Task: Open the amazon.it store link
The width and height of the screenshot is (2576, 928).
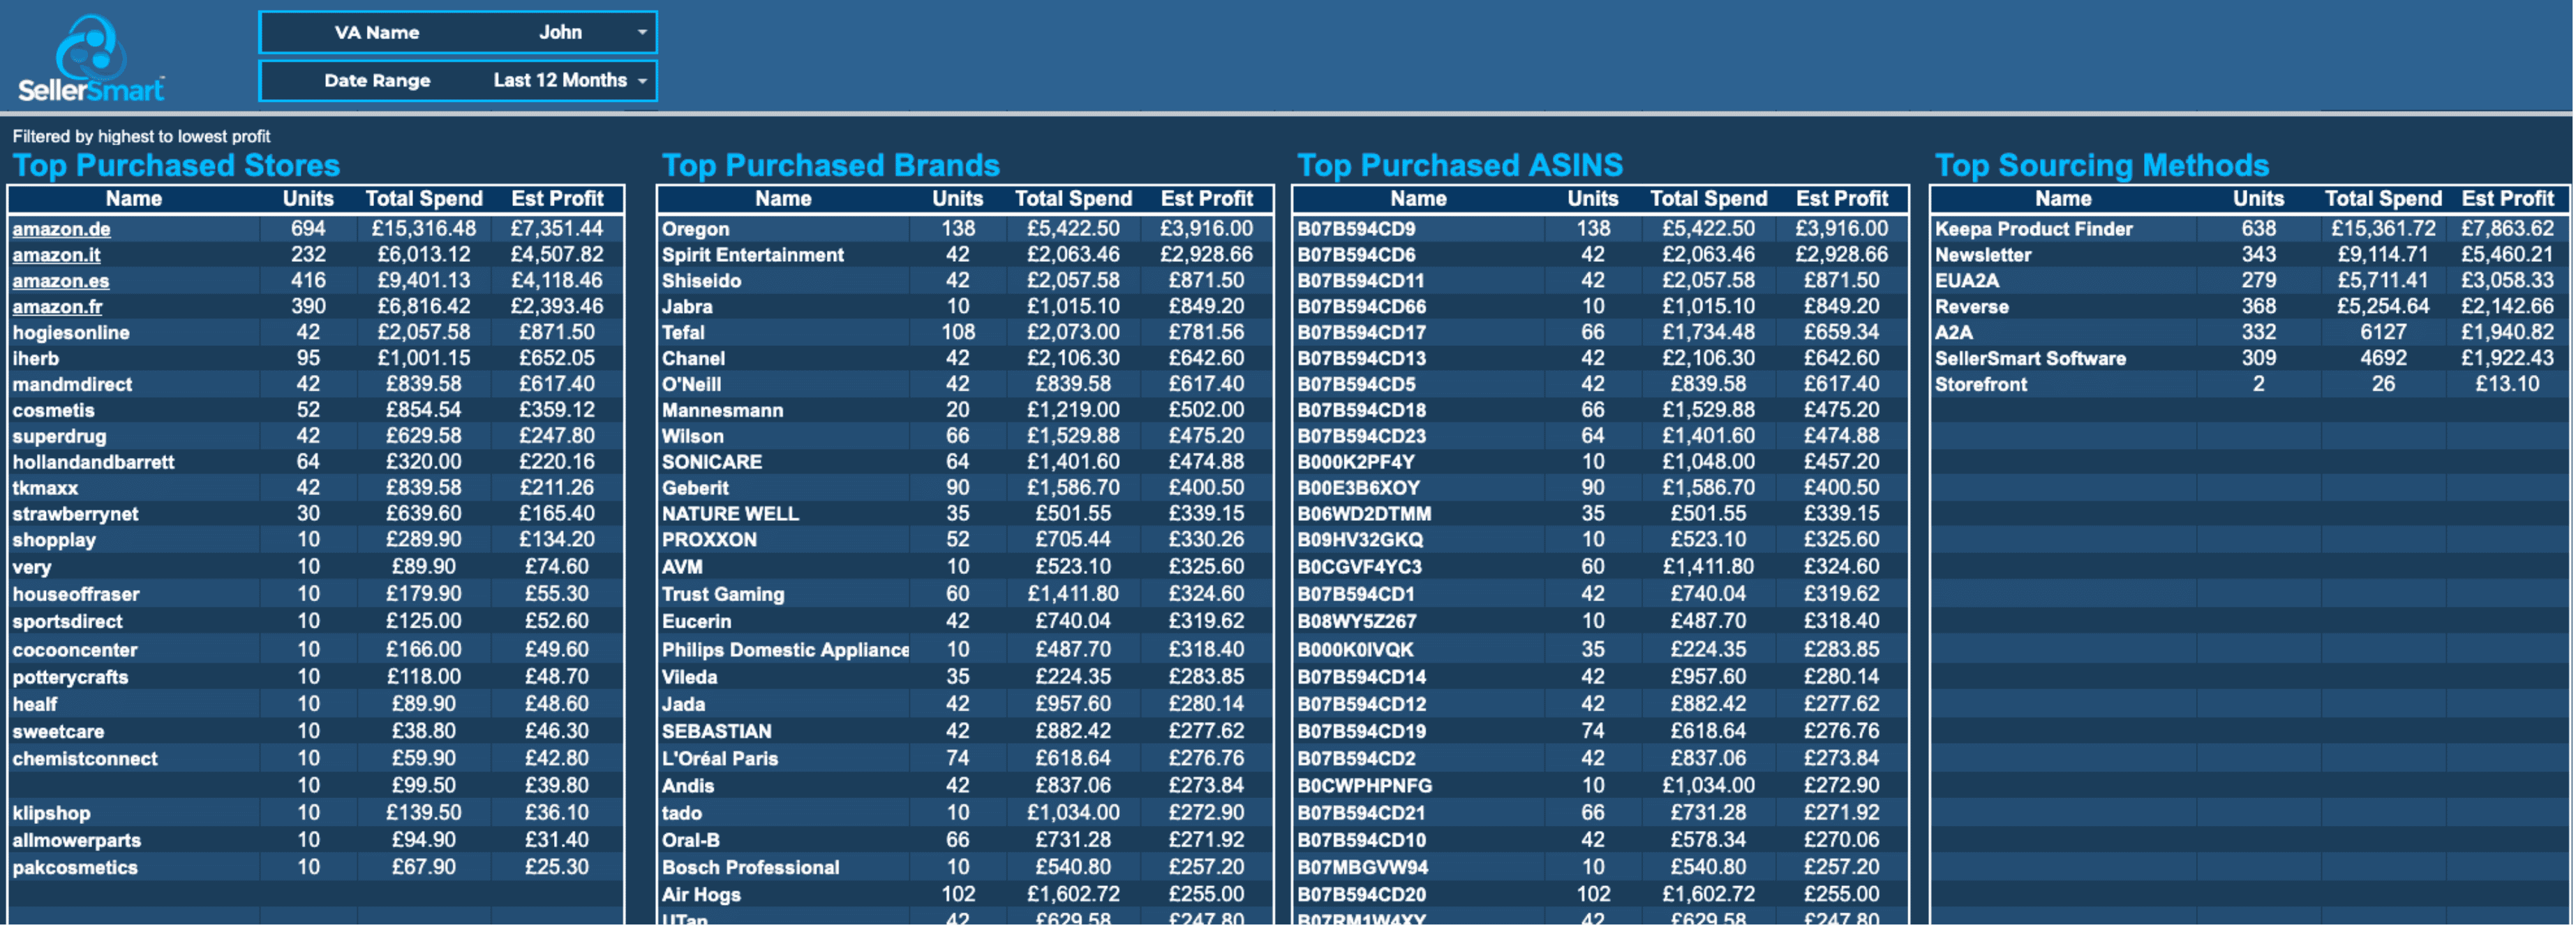Action: click(x=56, y=255)
